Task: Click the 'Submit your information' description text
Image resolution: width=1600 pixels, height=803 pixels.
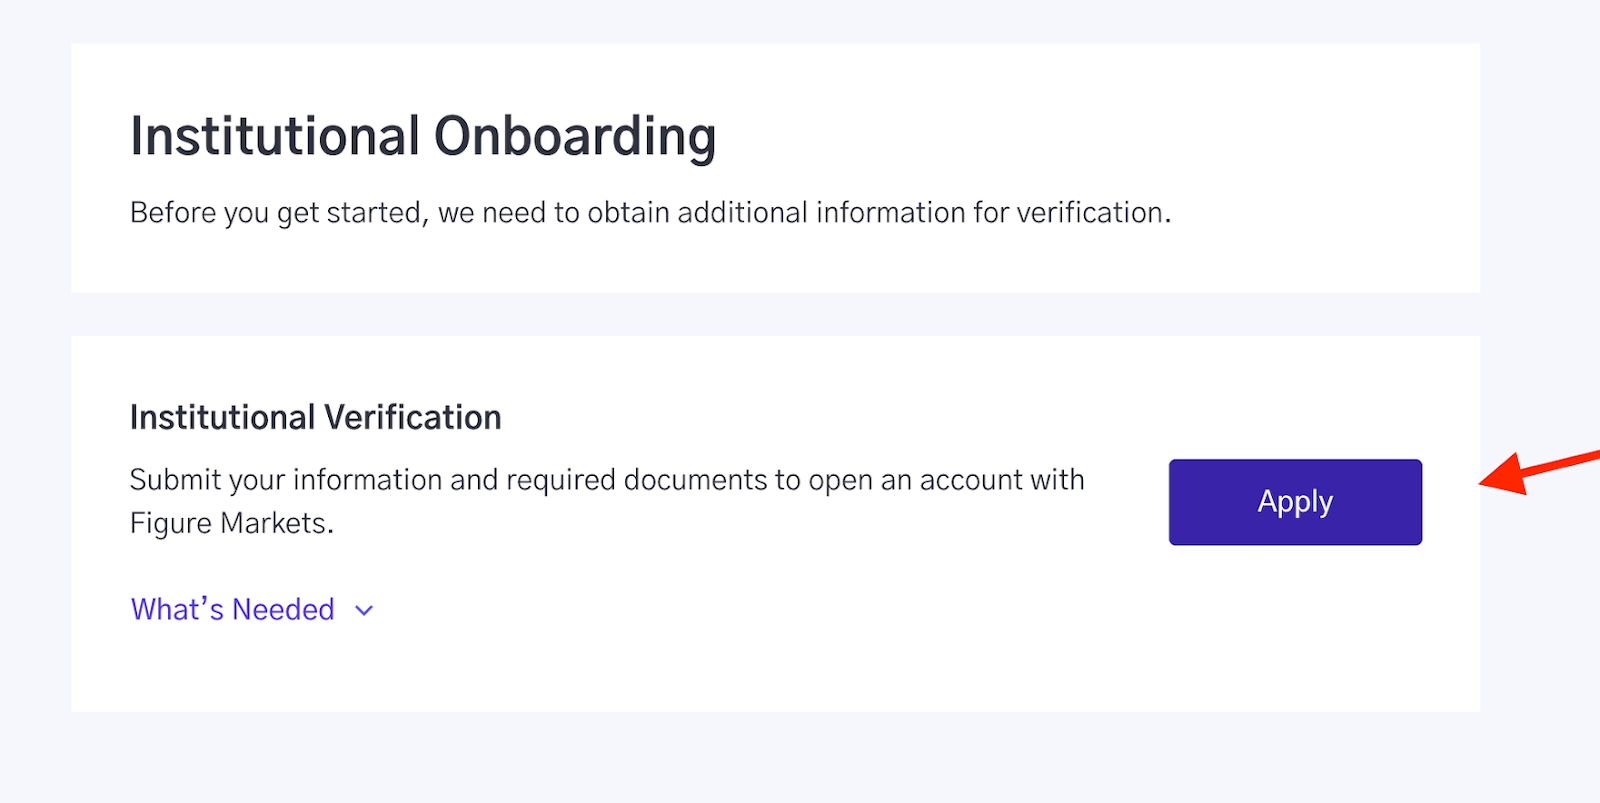Action: coord(607,501)
